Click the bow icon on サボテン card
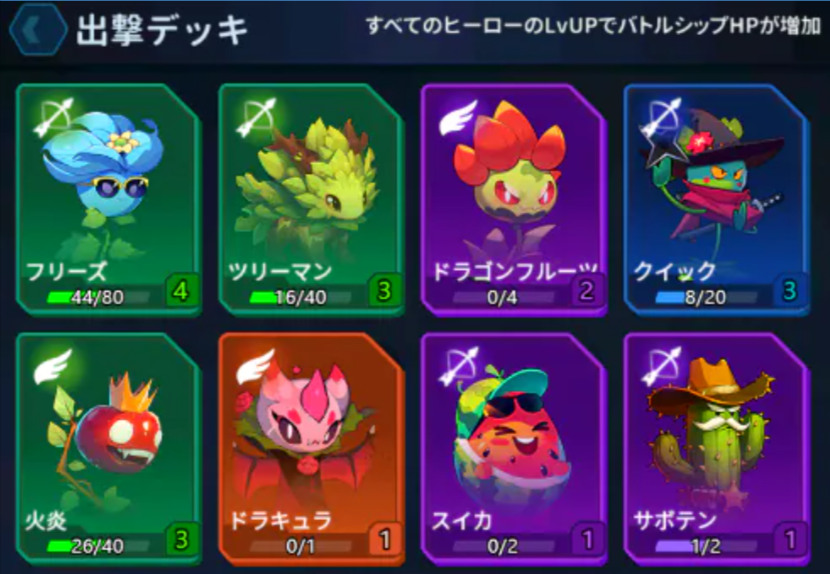Image resolution: width=830 pixels, height=574 pixels. [x=661, y=366]
